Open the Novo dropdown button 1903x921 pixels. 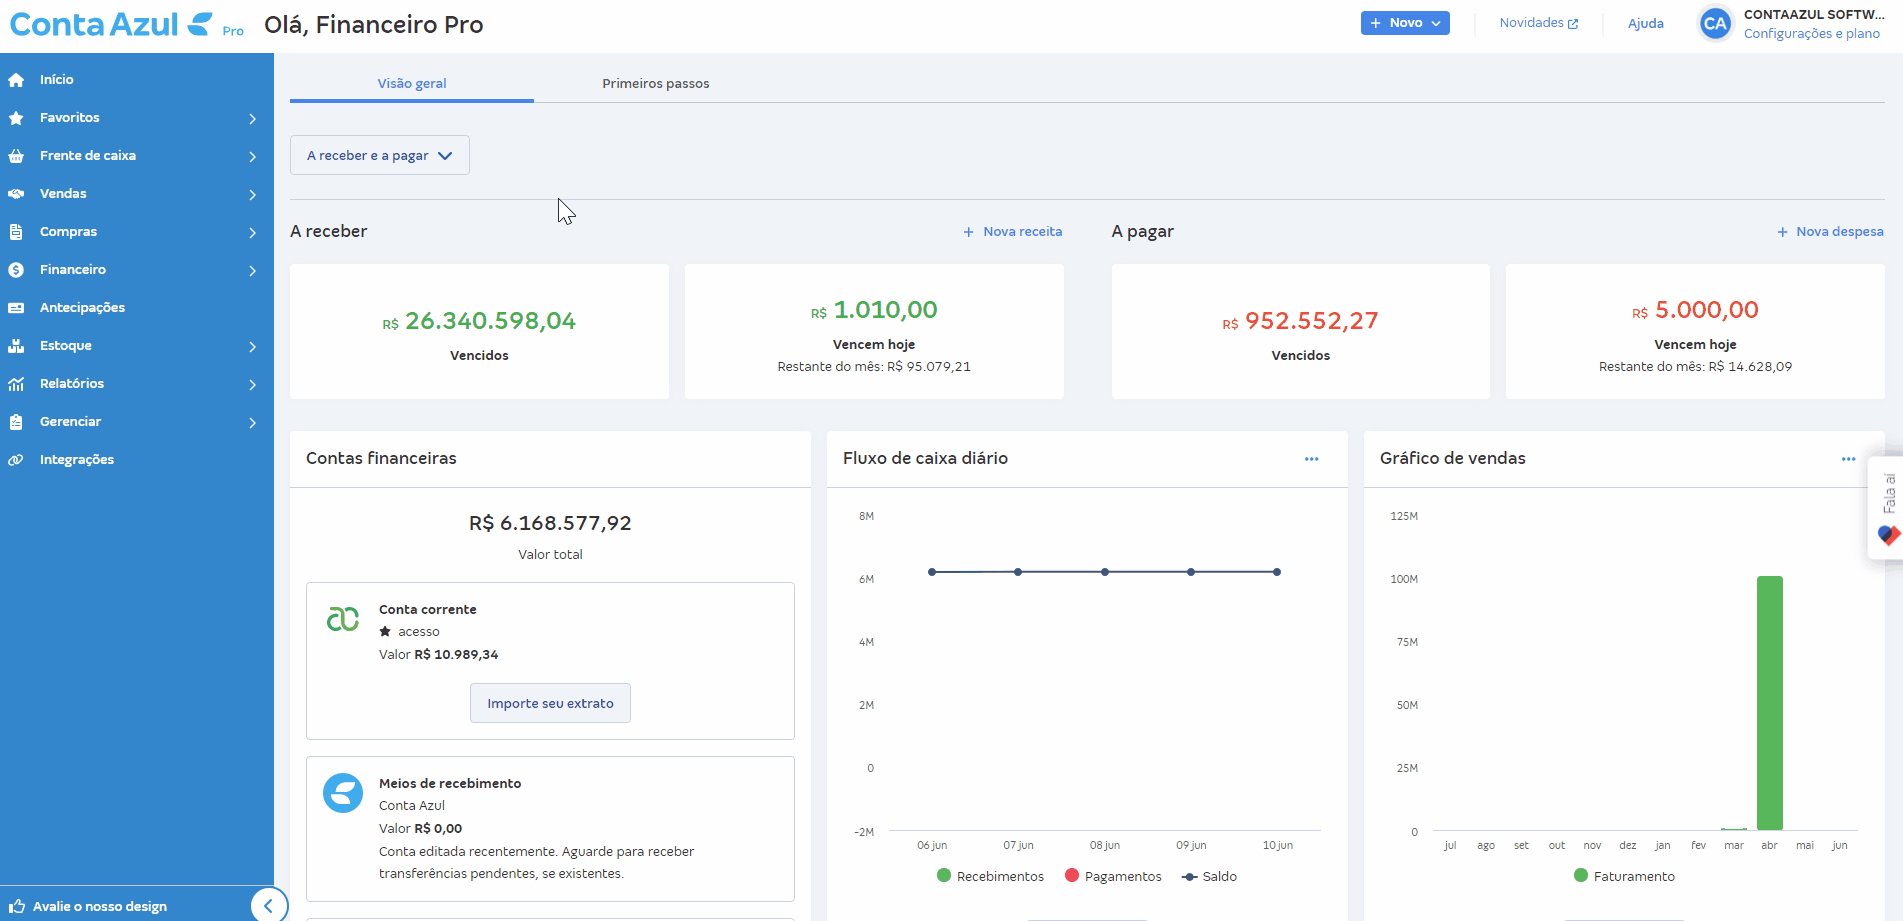(x=1405, y=23)
